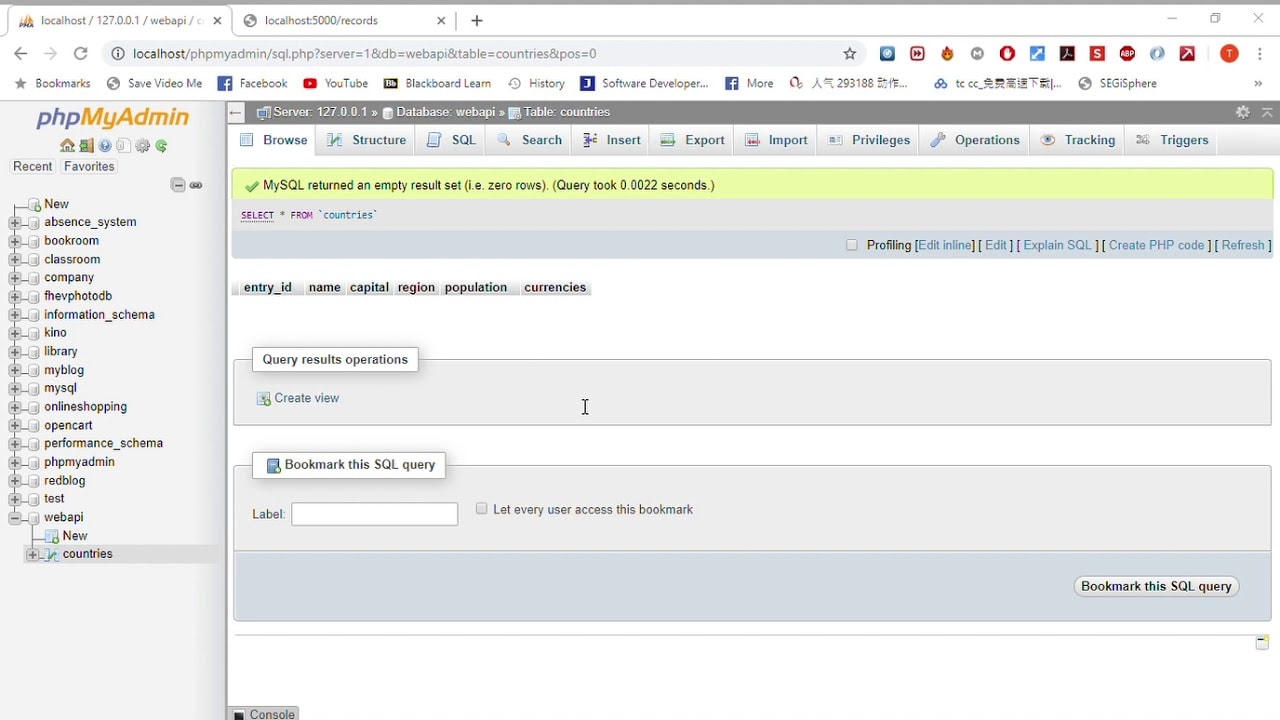Click the 'Create PHP code' link
Screen dimensions: 1280x720
1156,245
